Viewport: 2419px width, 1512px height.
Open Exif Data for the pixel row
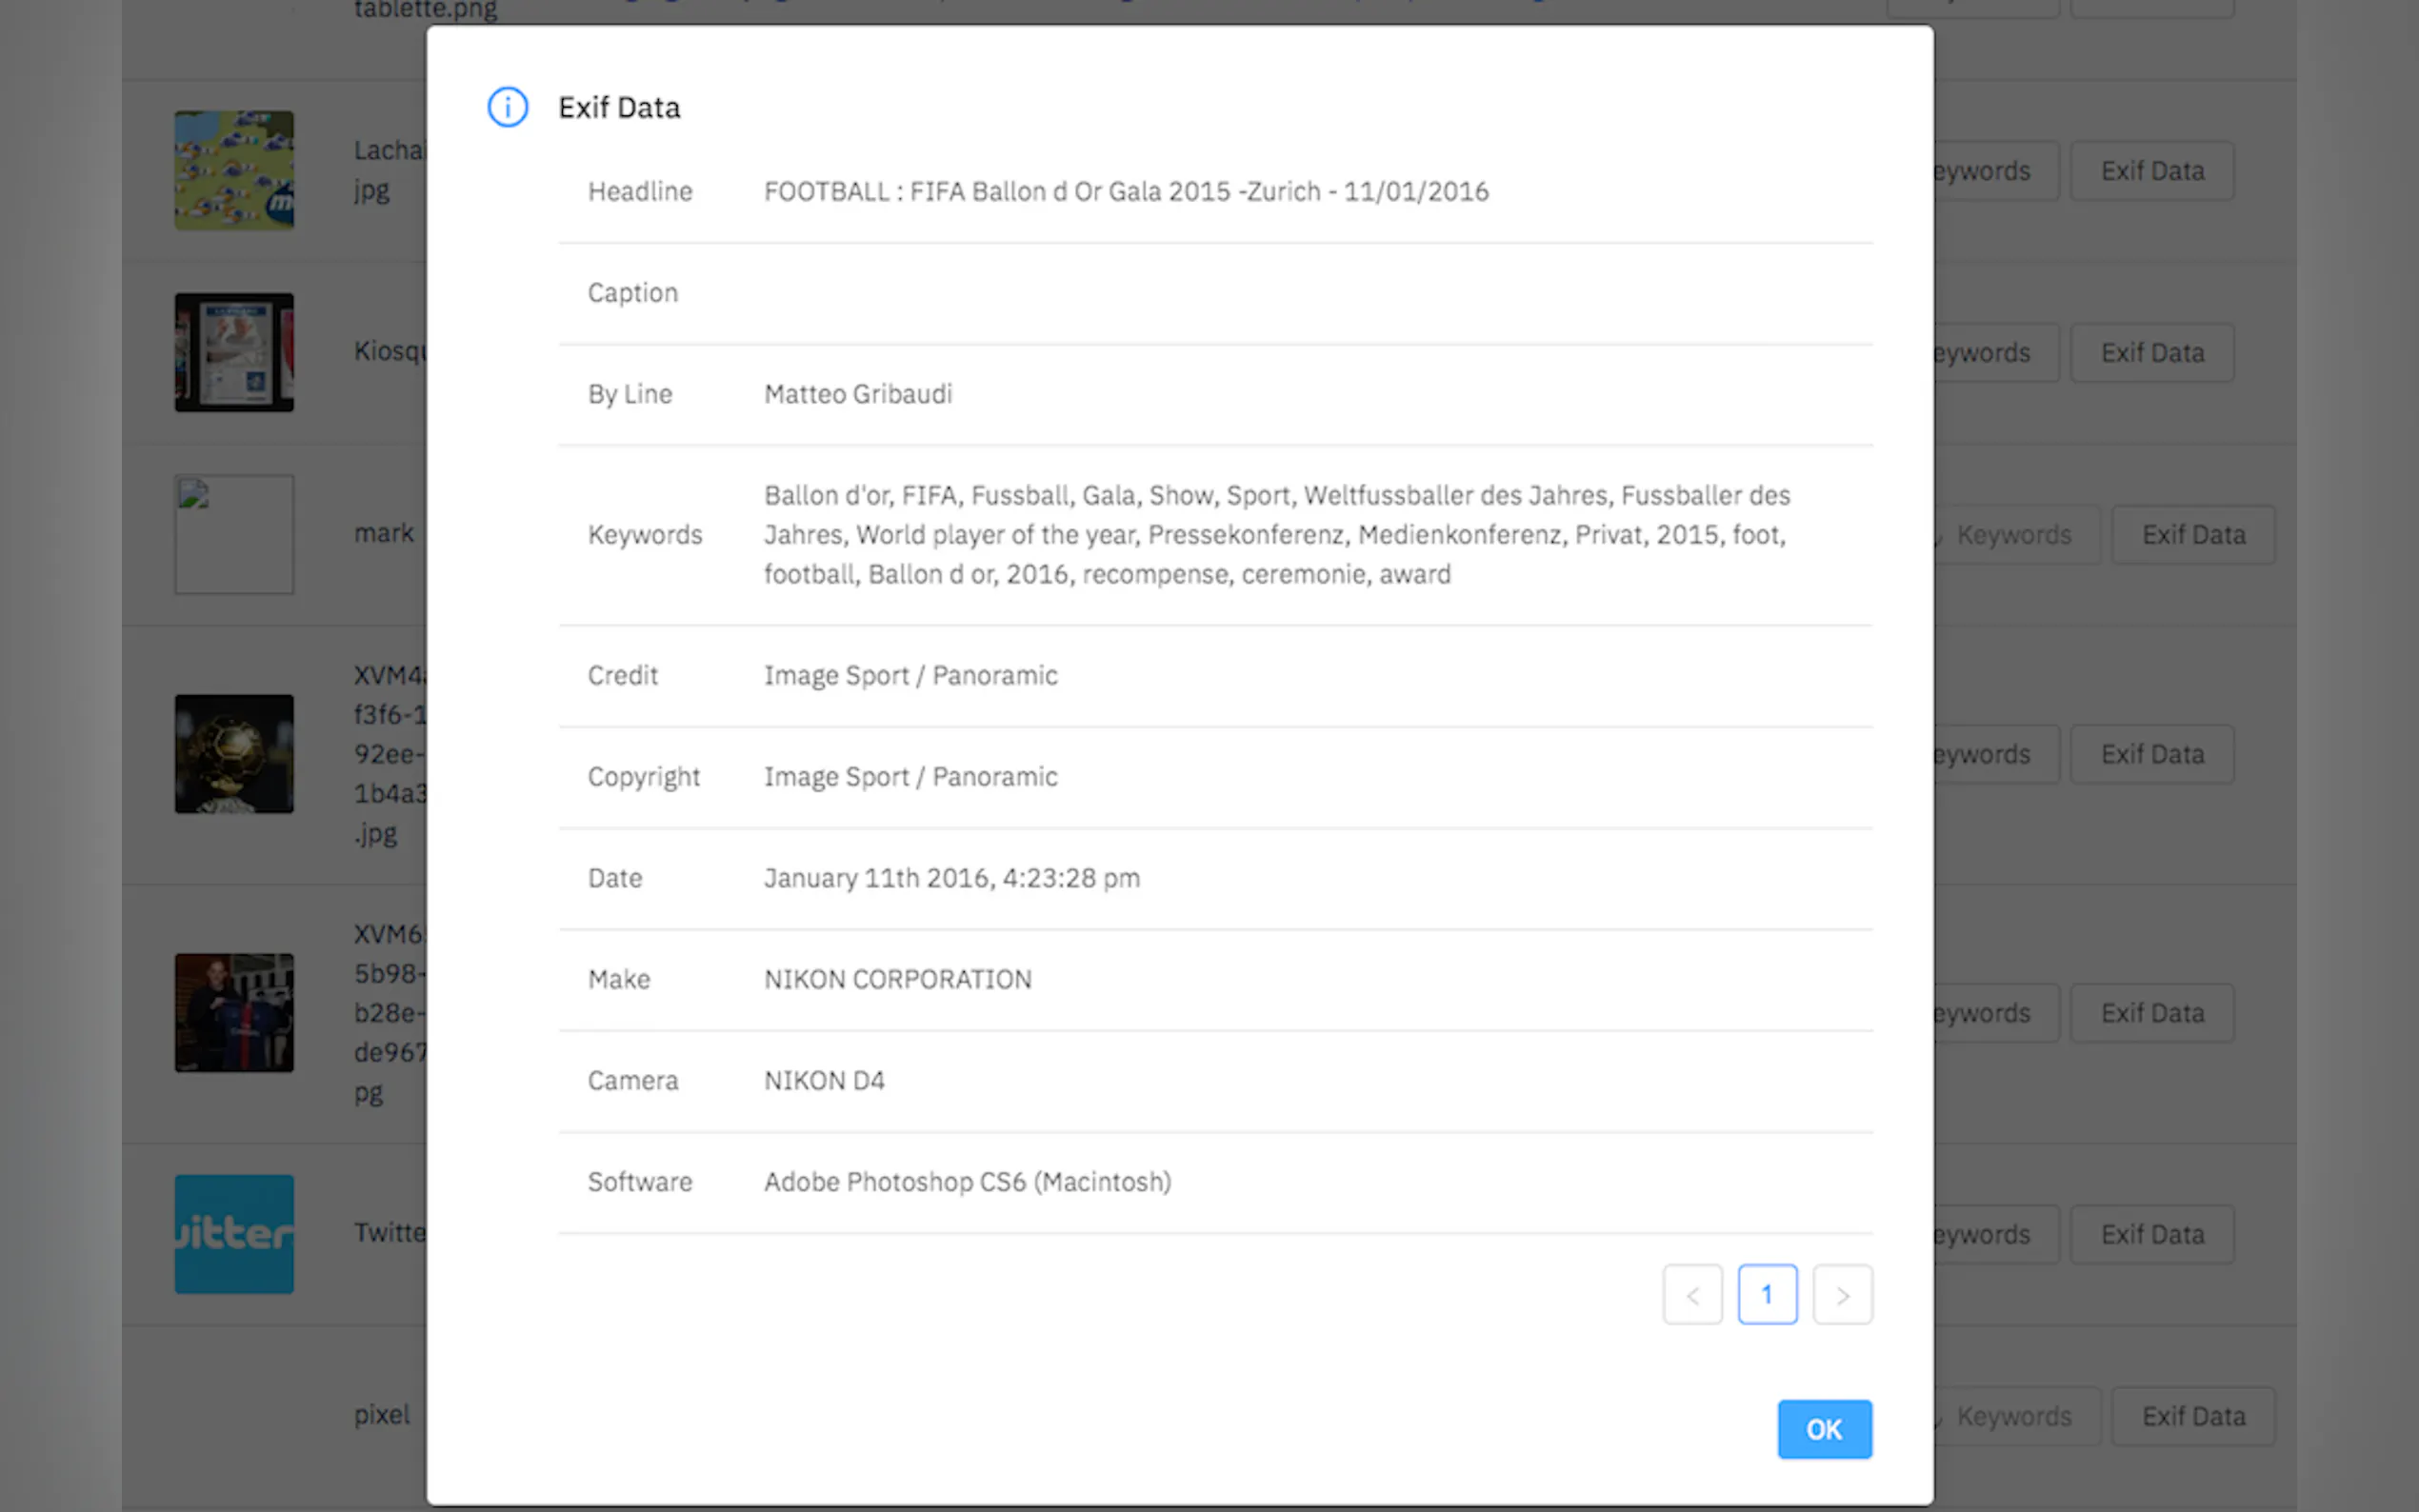[2192, 1416]
